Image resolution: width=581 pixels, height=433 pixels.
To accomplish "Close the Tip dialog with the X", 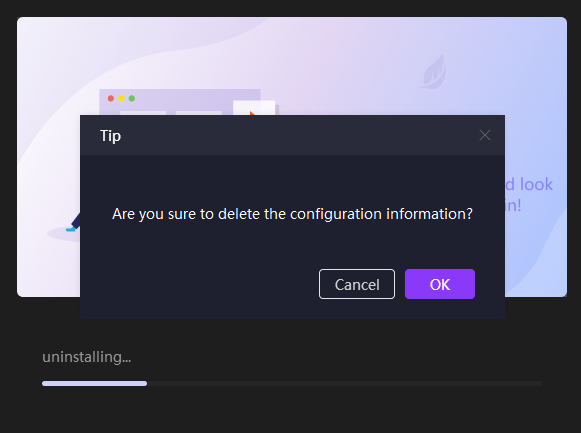I will [485, 135].
